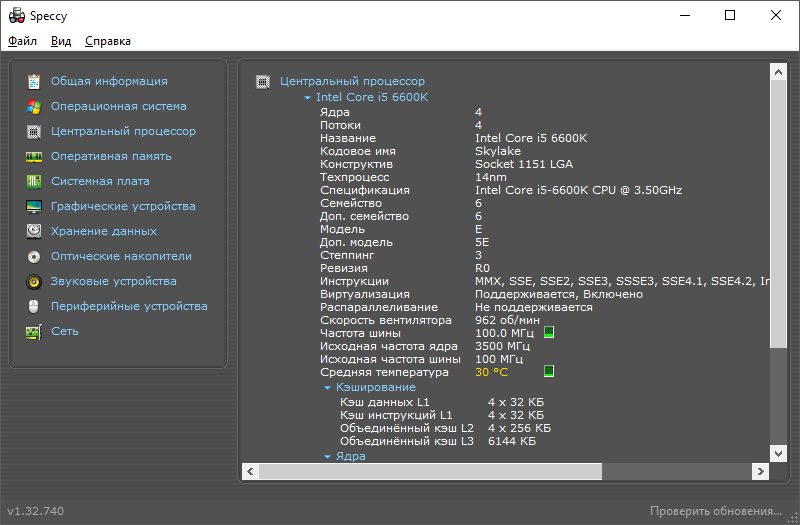This screenshot has height=525, width=800.
Task: Click the Системная плата motherboard icon
Action: tap(34, 181)
